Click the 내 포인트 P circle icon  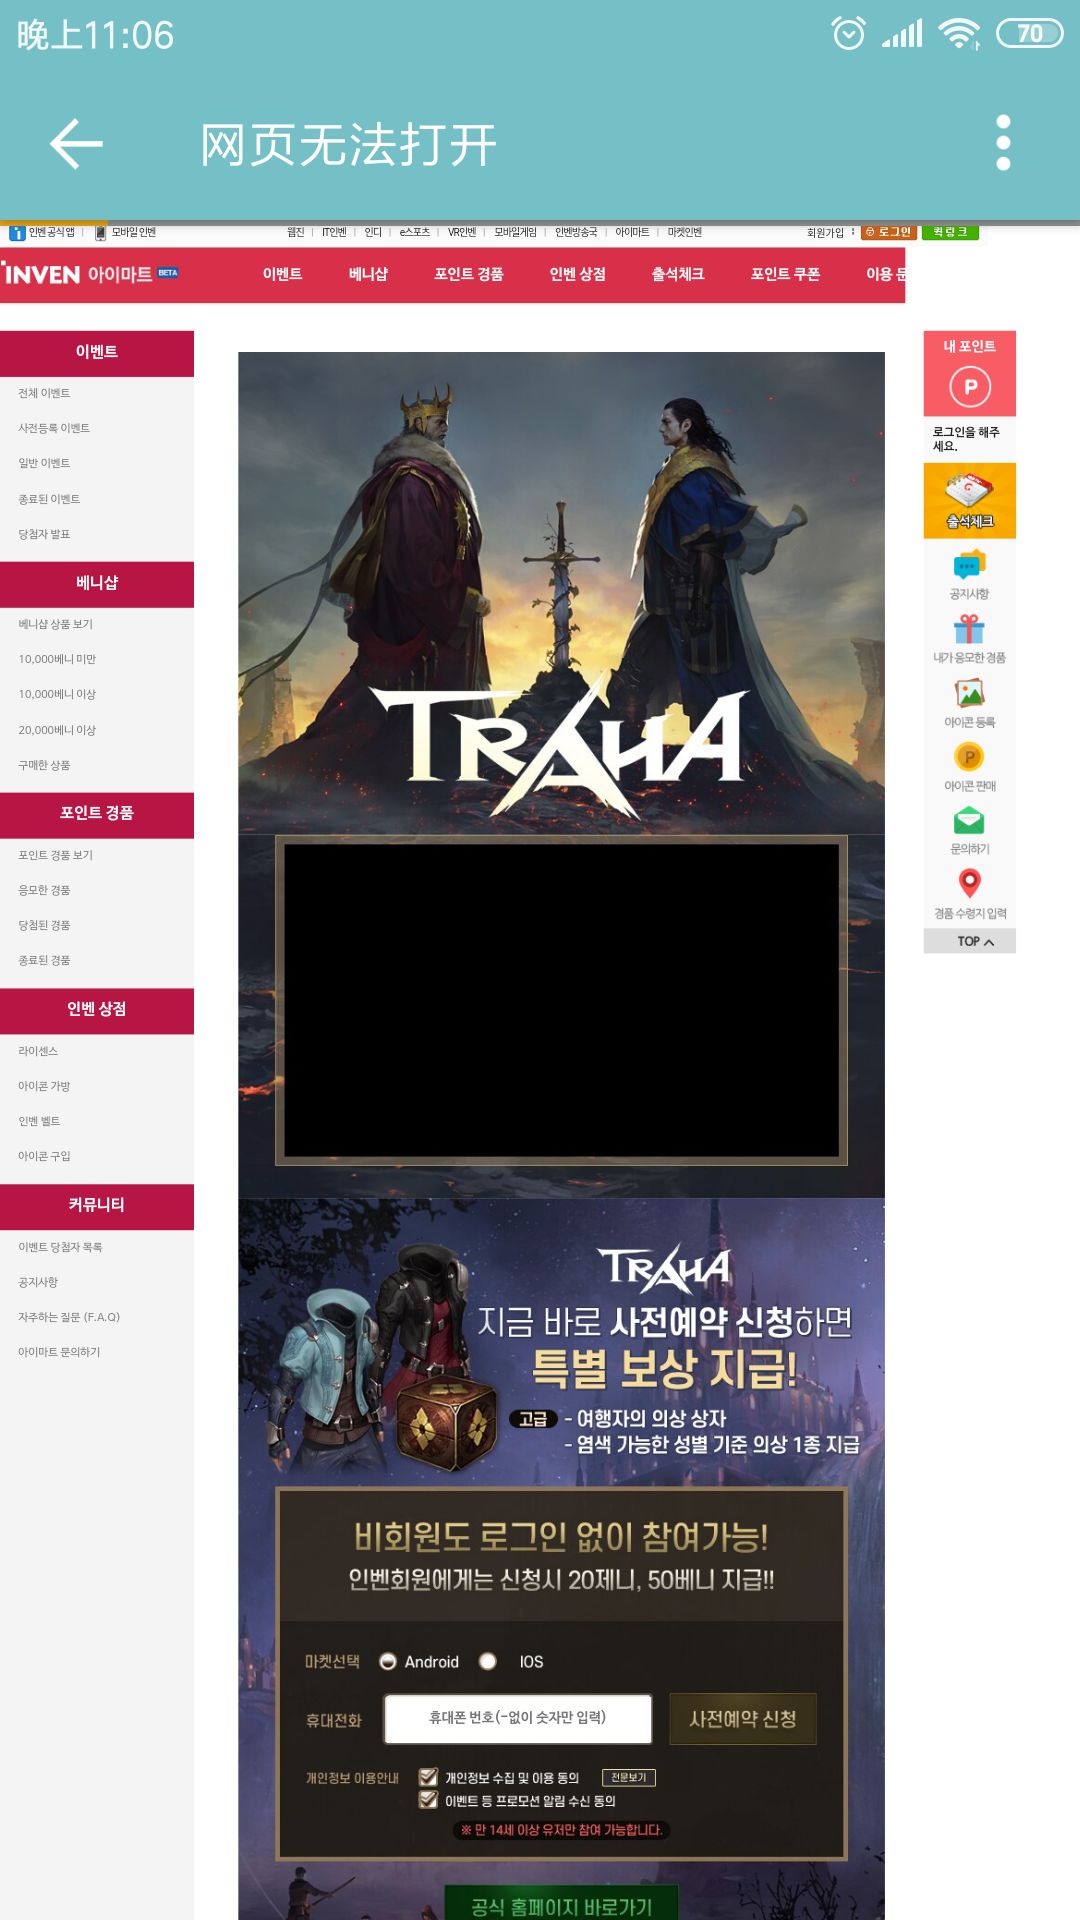[970, 387]
